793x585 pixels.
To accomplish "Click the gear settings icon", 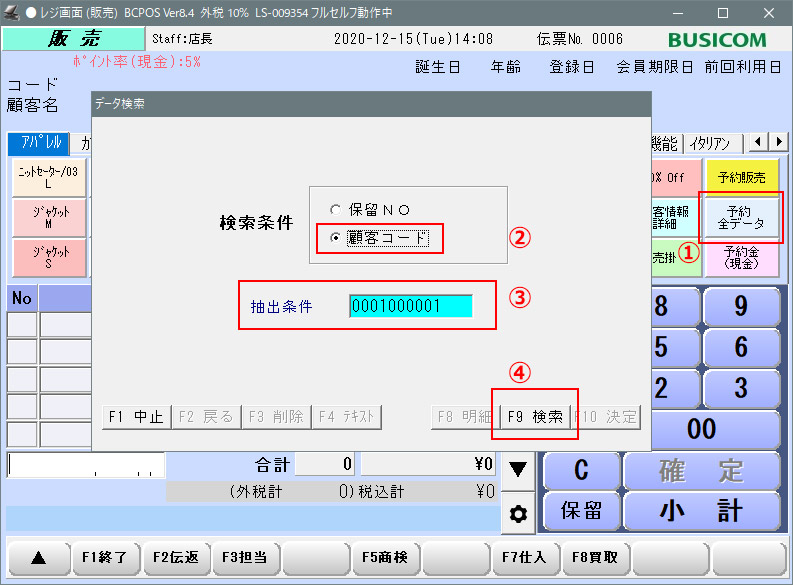I will click(x=518, y=513).
